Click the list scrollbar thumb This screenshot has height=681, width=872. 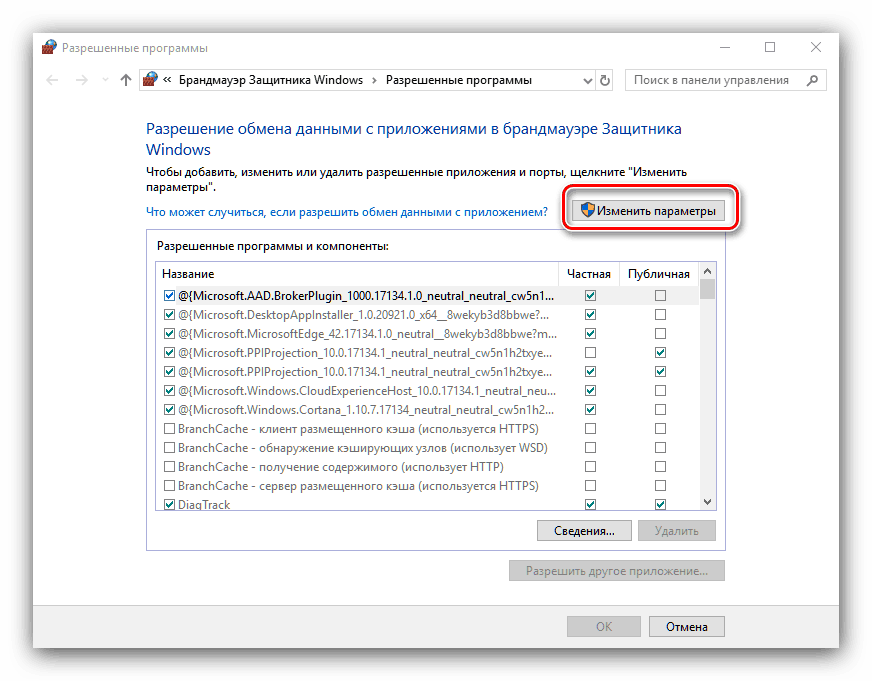(x=707, y=289)
